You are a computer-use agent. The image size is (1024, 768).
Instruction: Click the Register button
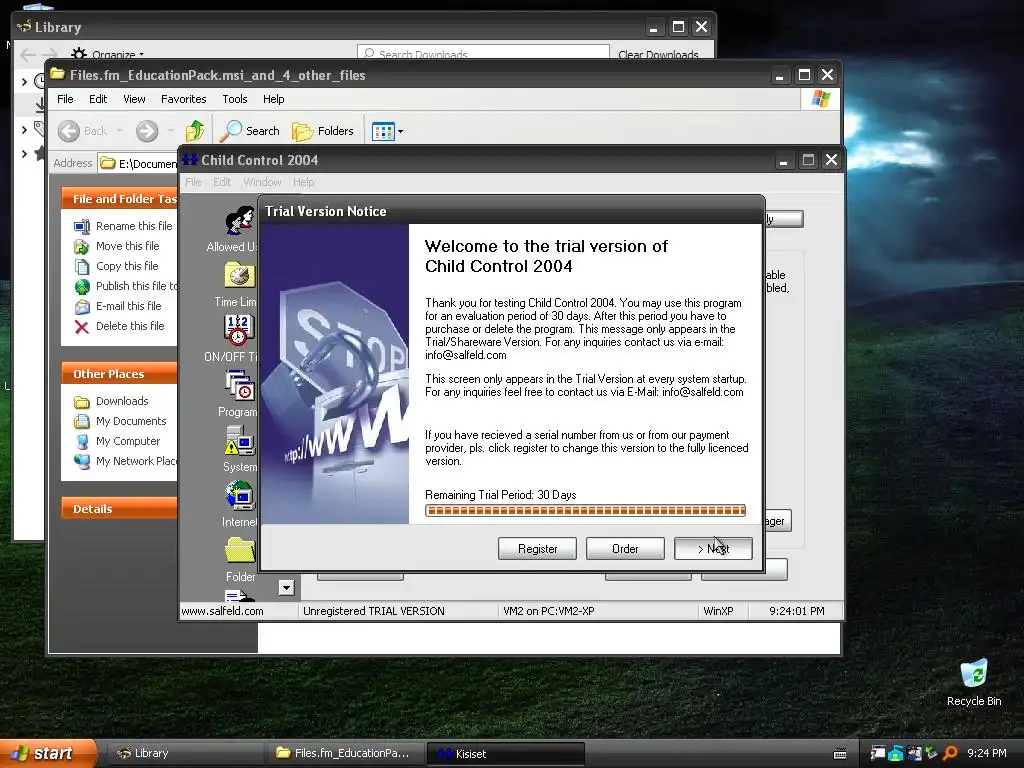pyautogui.click(x=537, y=549)
